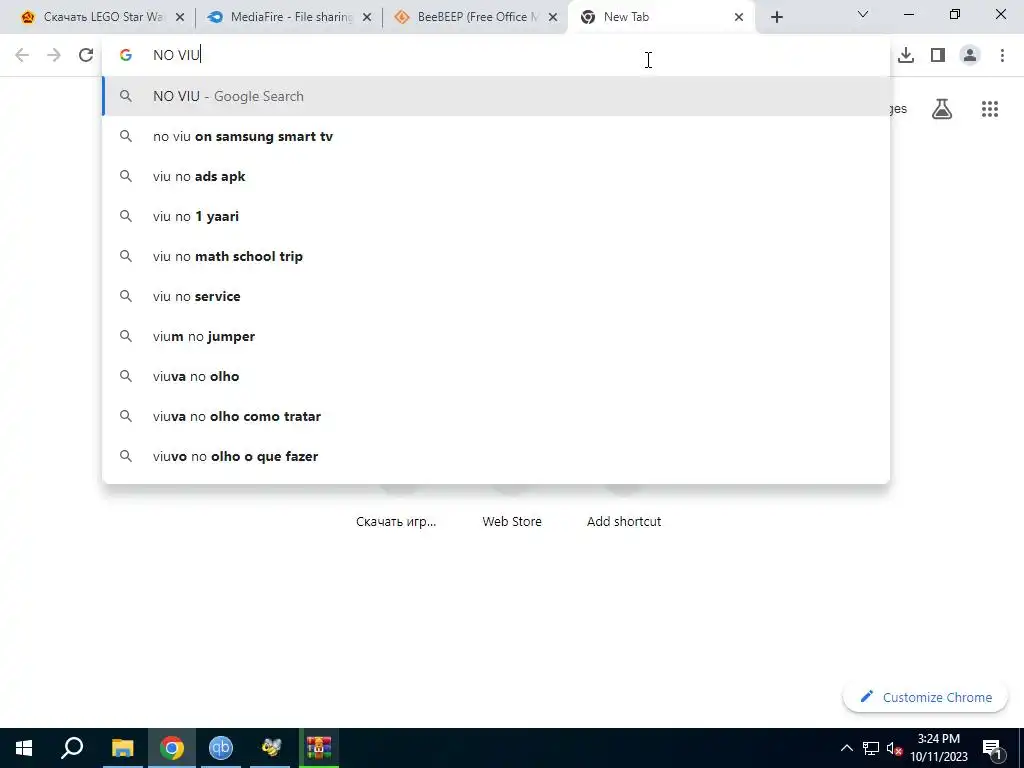Select suggestion viu no ads apk

496,176
